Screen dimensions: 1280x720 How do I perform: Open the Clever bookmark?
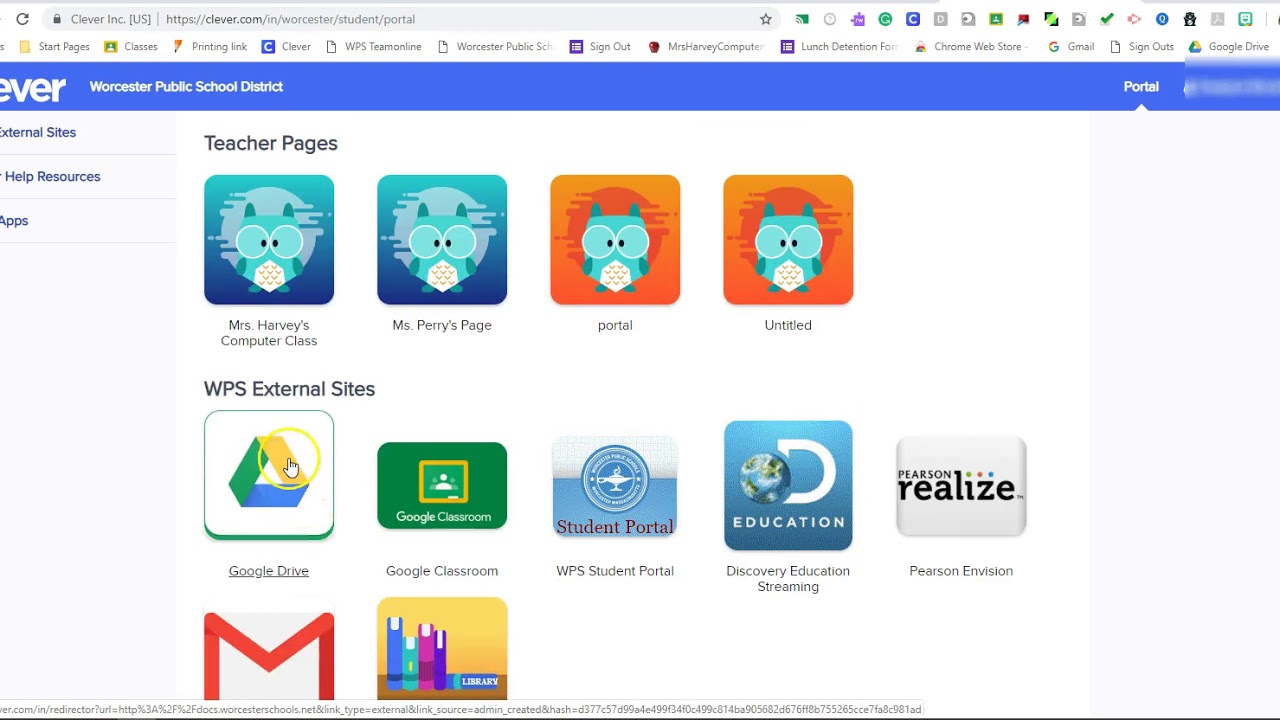tap(286, 46)
